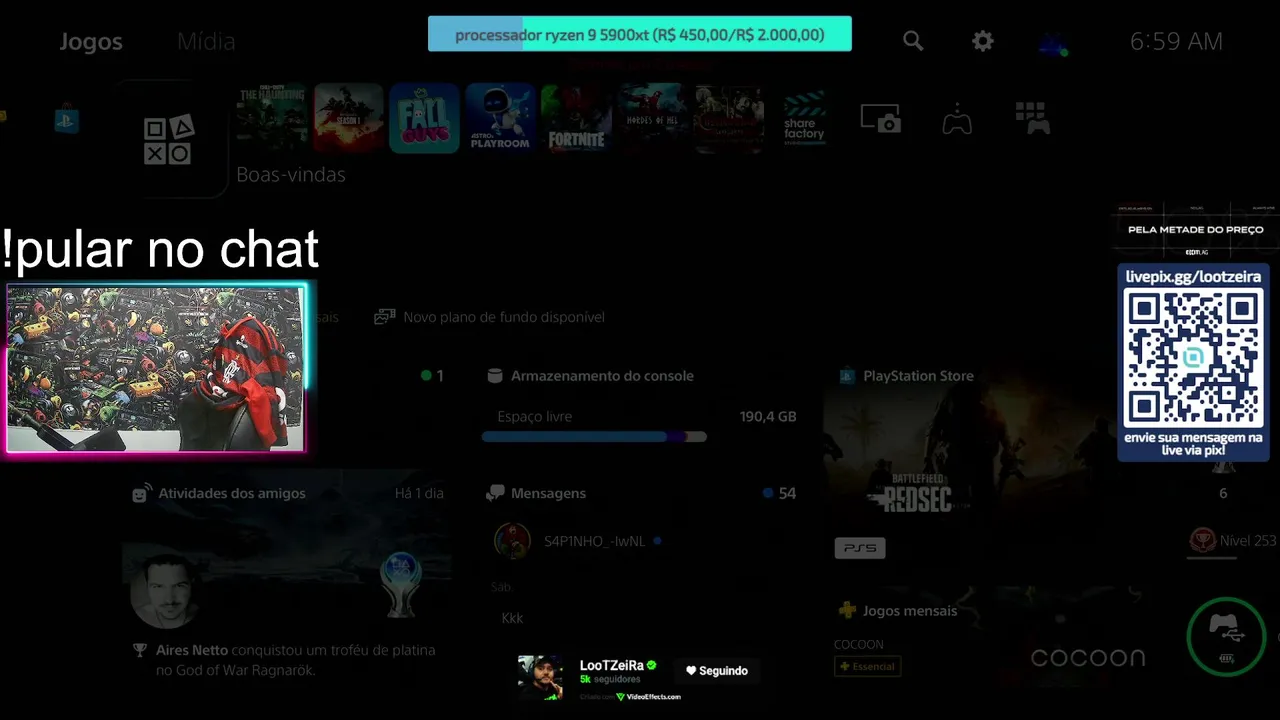Click the search magnifier icon
This screenshot has height=720, width=1280.
tap(913, 41)
